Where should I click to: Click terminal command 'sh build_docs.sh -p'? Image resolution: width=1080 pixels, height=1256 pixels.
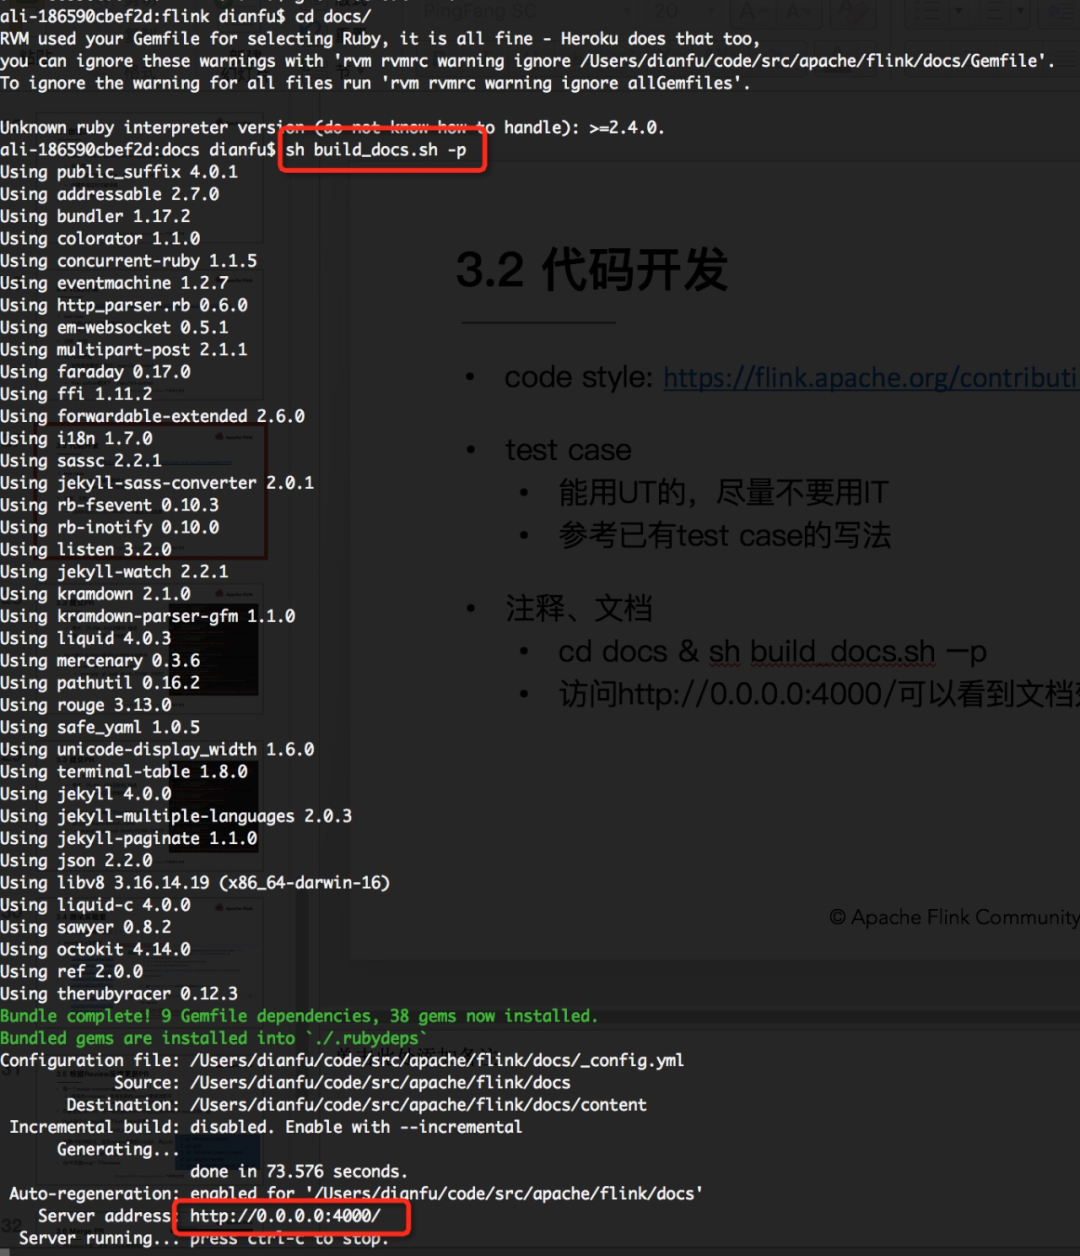click(x=376, y=150)
